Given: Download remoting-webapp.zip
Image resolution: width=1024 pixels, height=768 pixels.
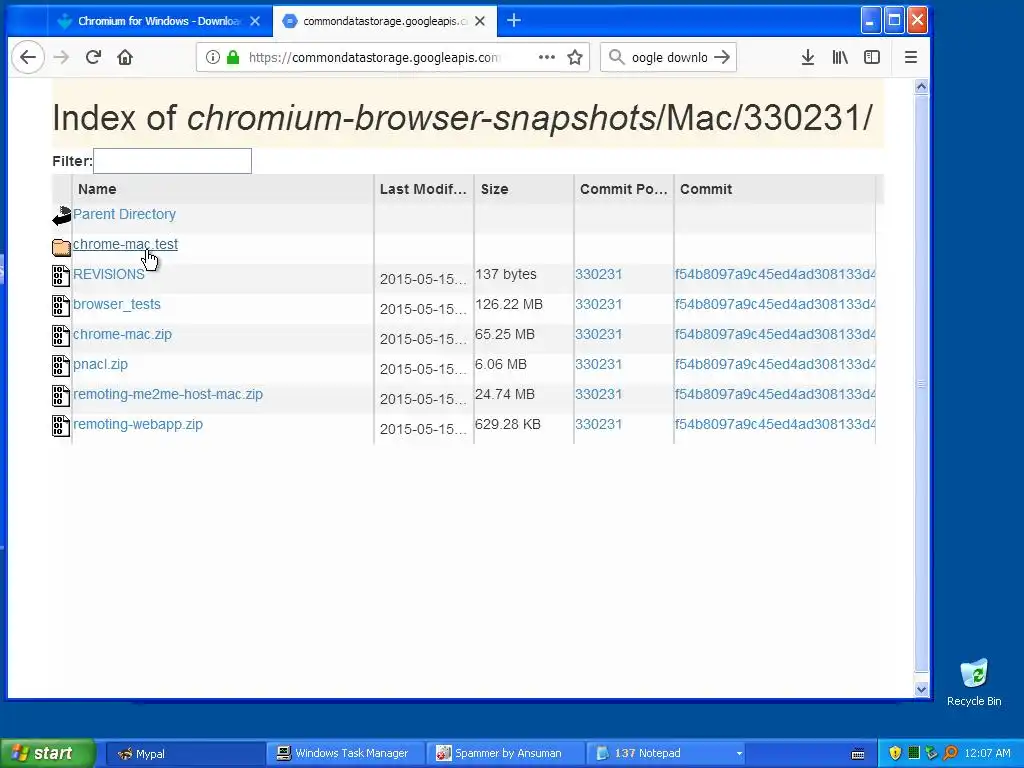Looking at the screenshot, I should click(138, 424).
